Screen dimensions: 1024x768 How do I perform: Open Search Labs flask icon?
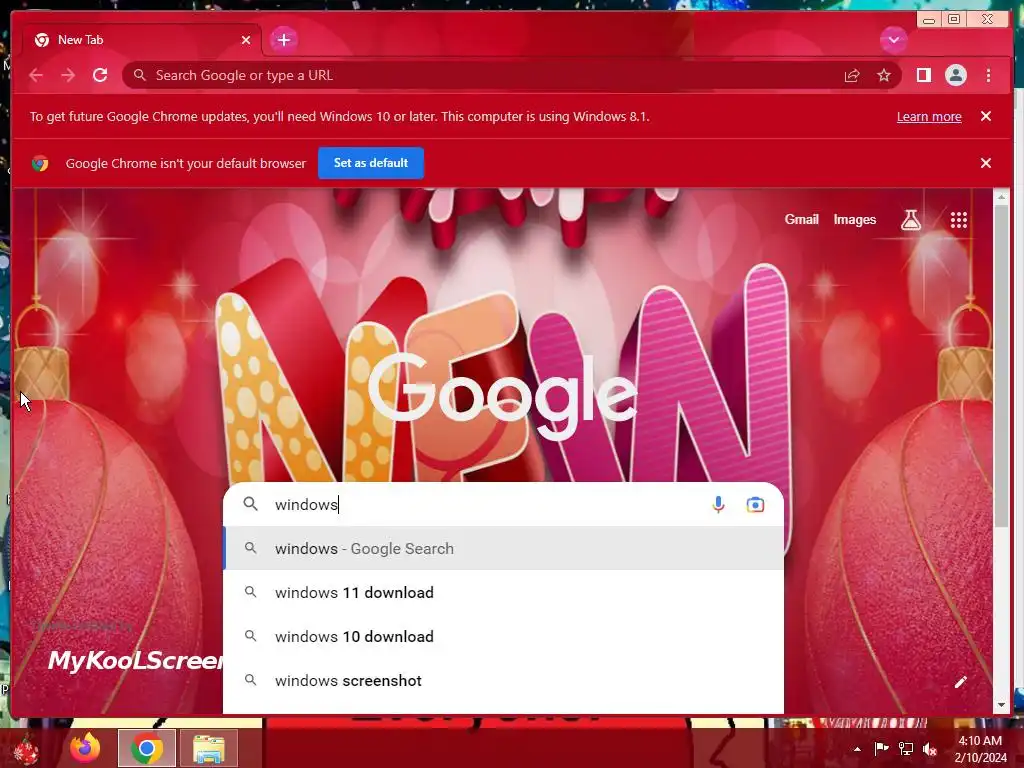coord(911,220)
